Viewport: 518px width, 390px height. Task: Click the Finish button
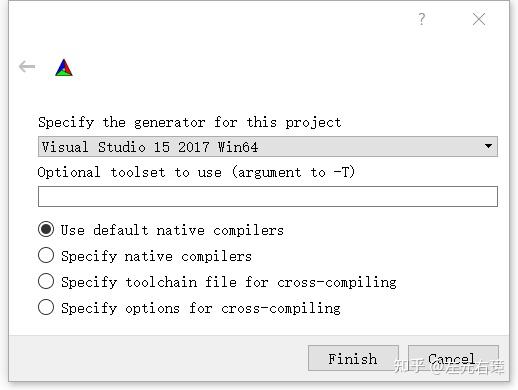(353, 358)
